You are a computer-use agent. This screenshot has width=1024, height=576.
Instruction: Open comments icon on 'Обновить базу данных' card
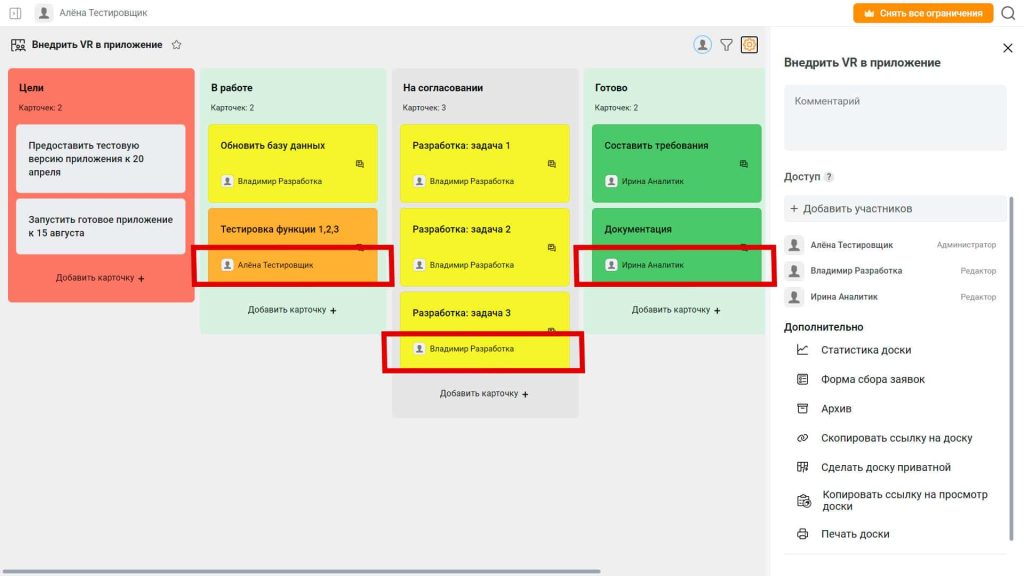(360, 164)
